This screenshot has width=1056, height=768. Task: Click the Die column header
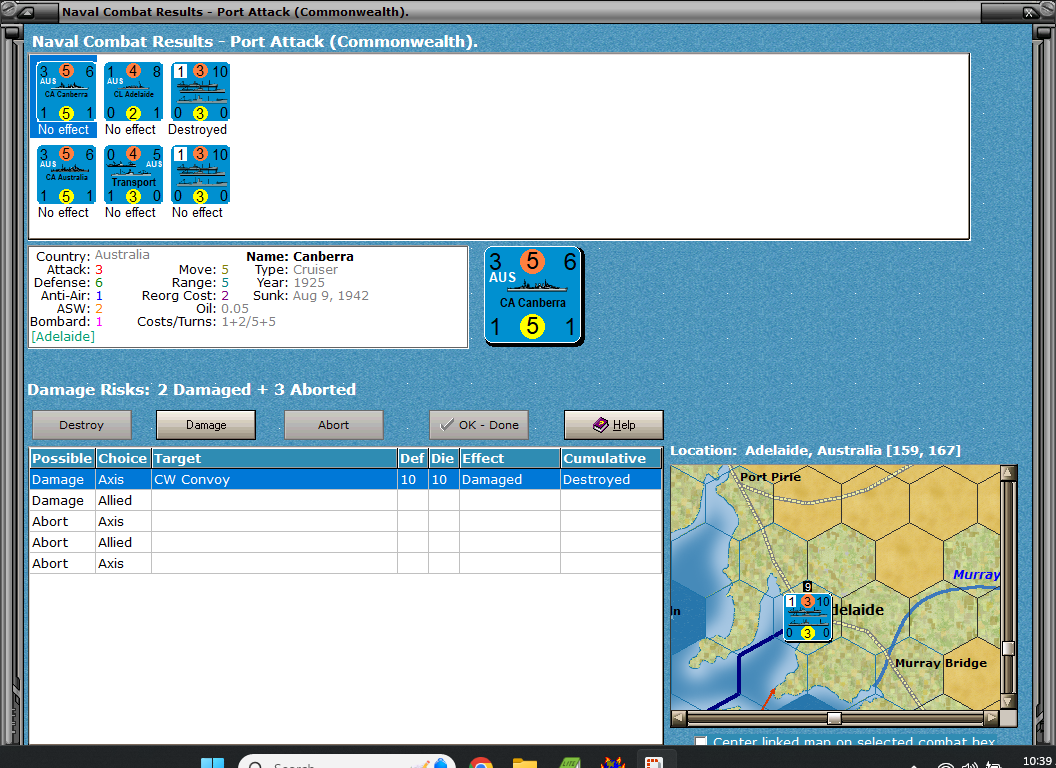click(x=443, y=458)
